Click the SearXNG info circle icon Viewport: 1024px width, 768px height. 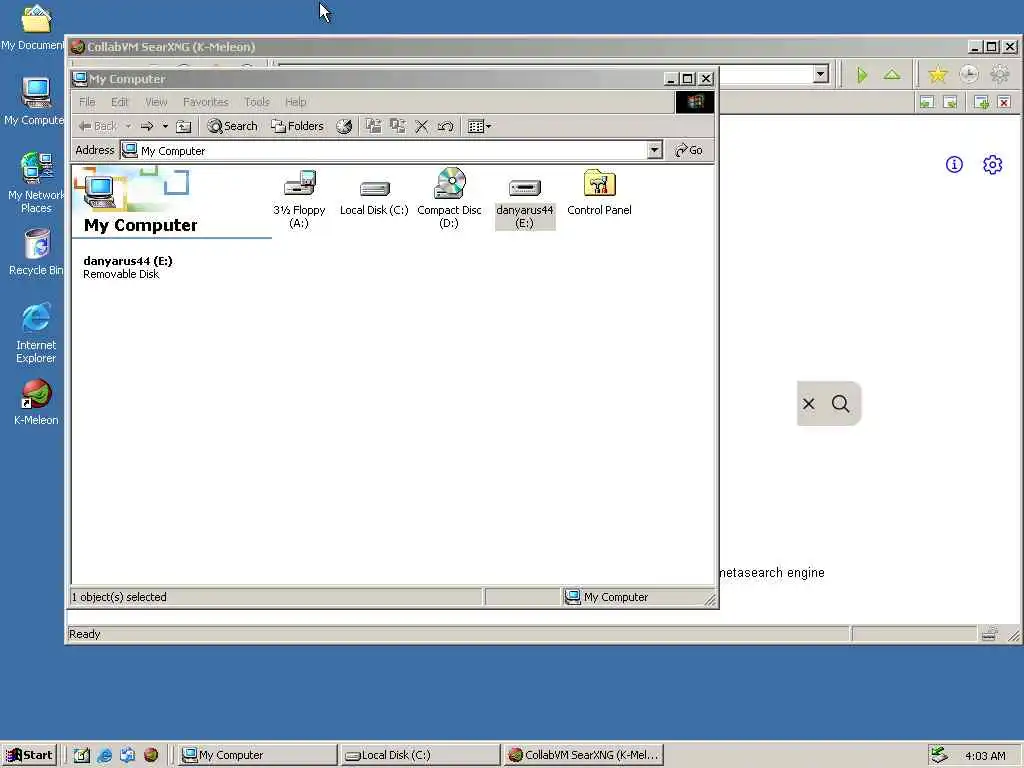(954, 165)
